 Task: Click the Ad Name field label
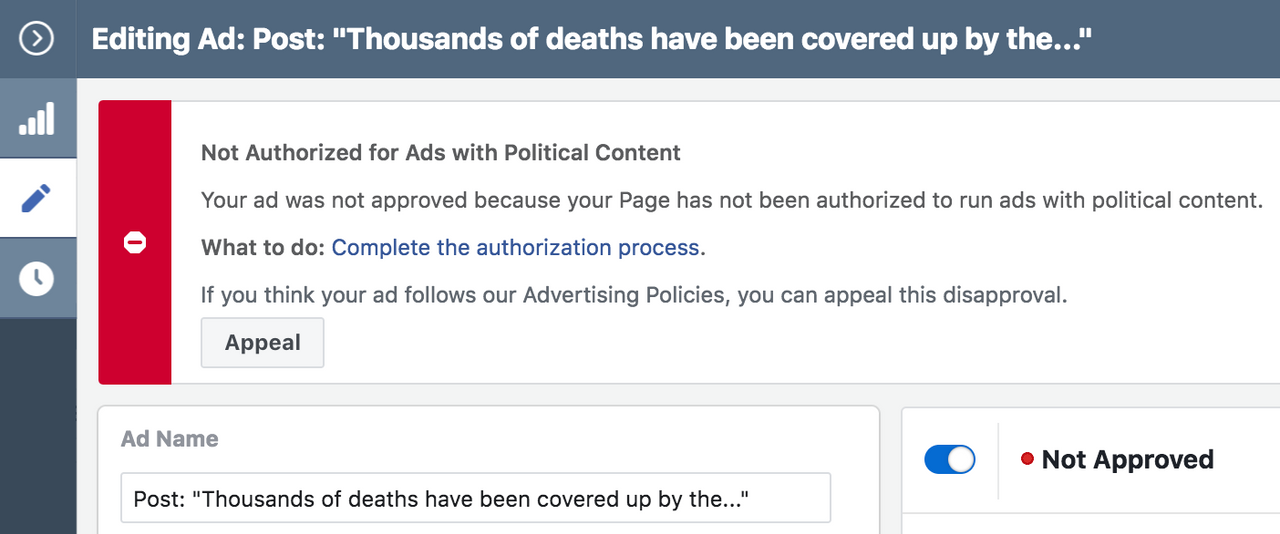(x=169, y=439)
